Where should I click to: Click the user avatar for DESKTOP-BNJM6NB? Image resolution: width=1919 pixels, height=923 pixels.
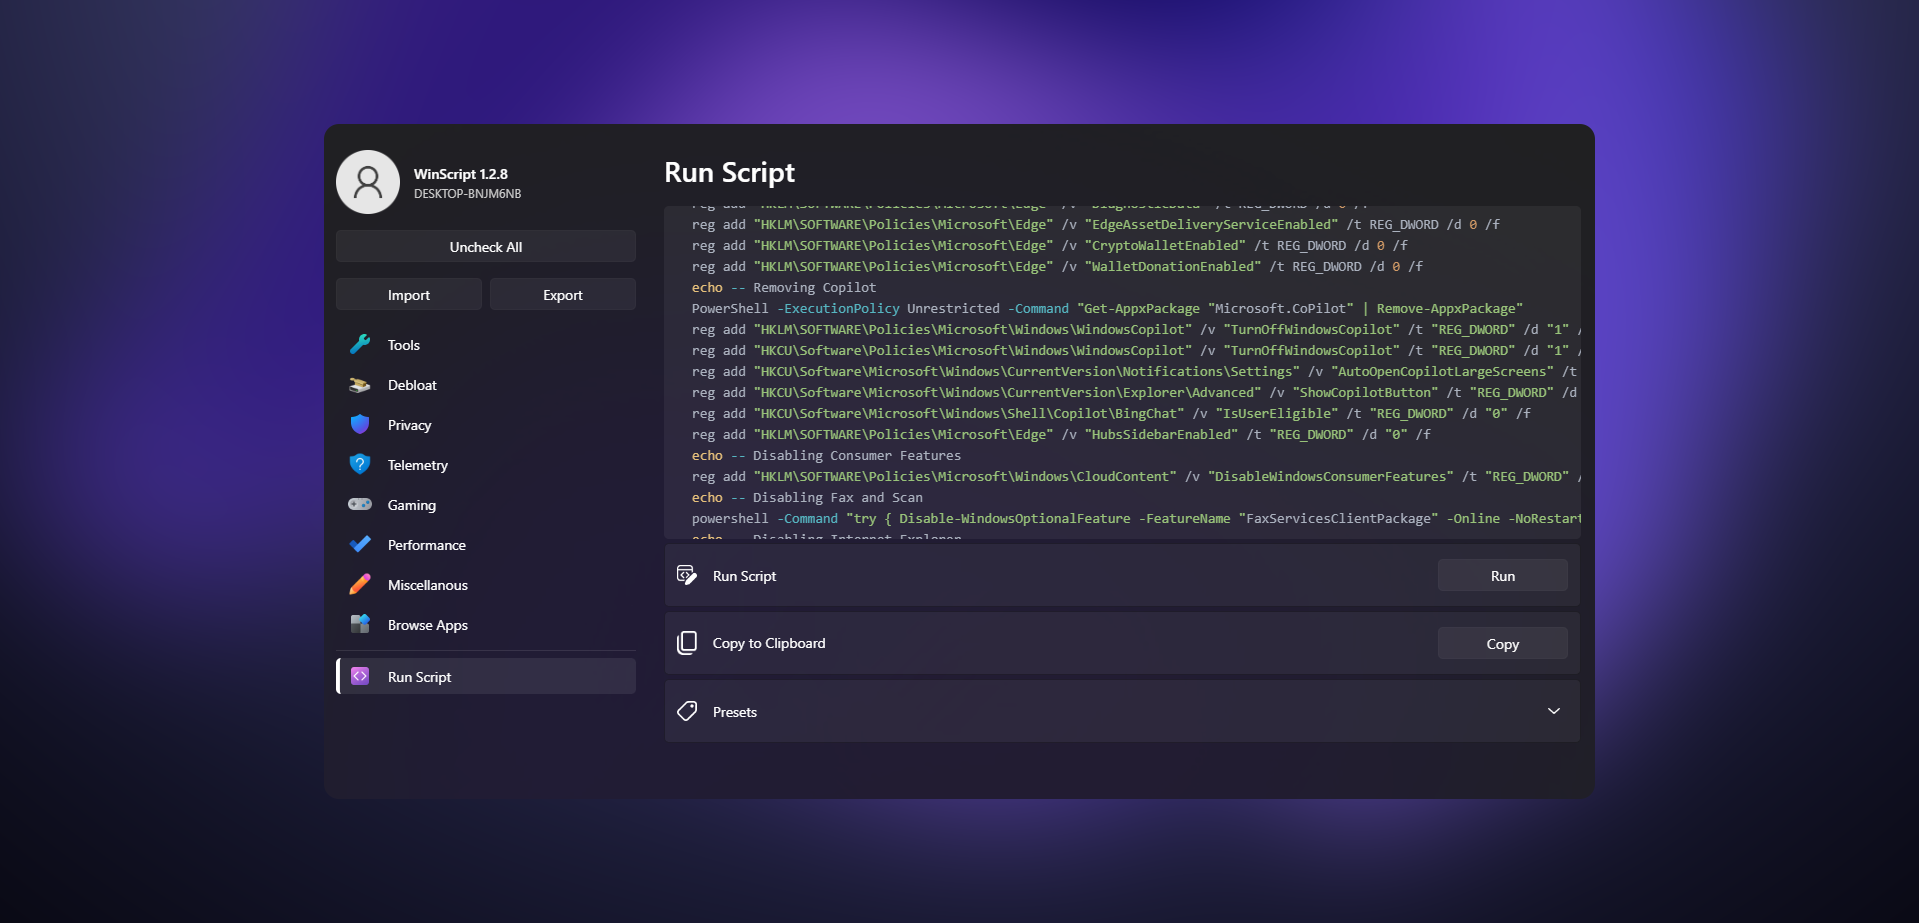[x=368, y=182]
